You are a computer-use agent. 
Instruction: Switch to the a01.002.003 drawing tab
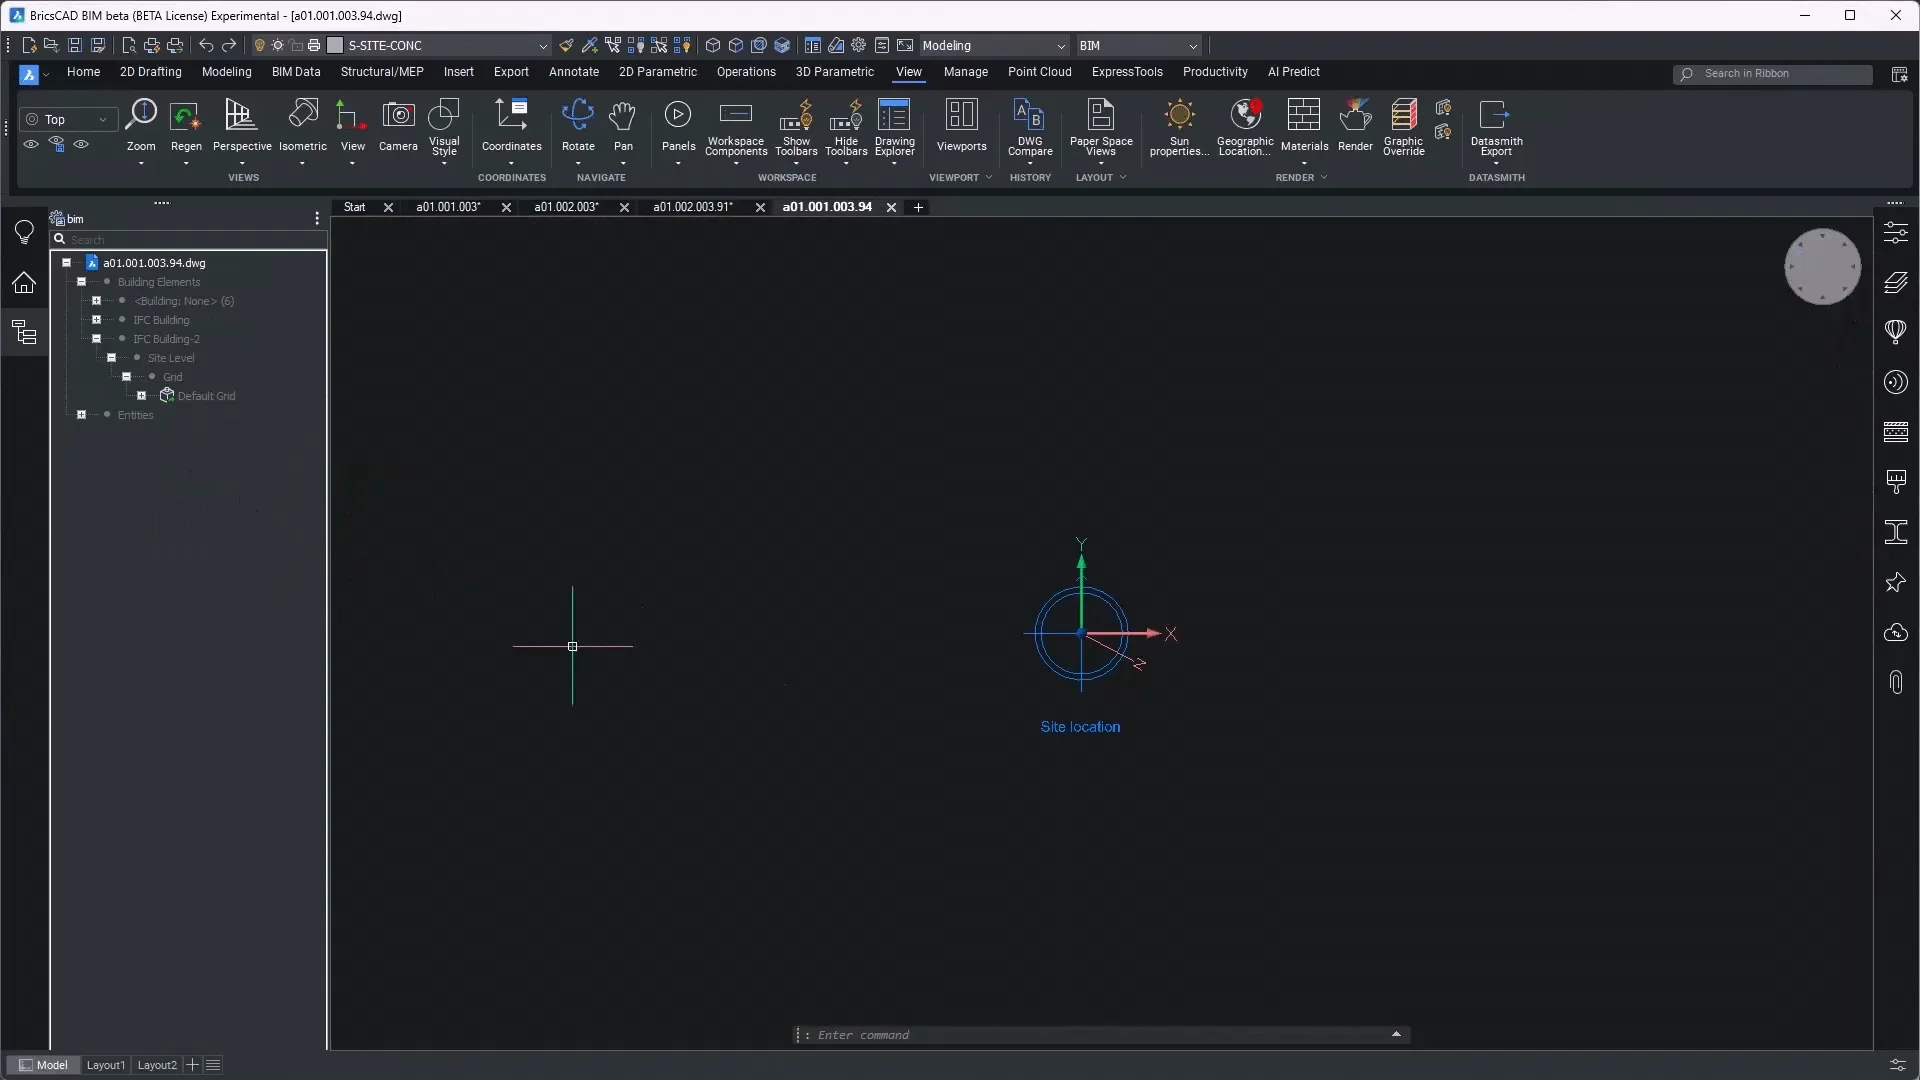(x=566, y=207)
